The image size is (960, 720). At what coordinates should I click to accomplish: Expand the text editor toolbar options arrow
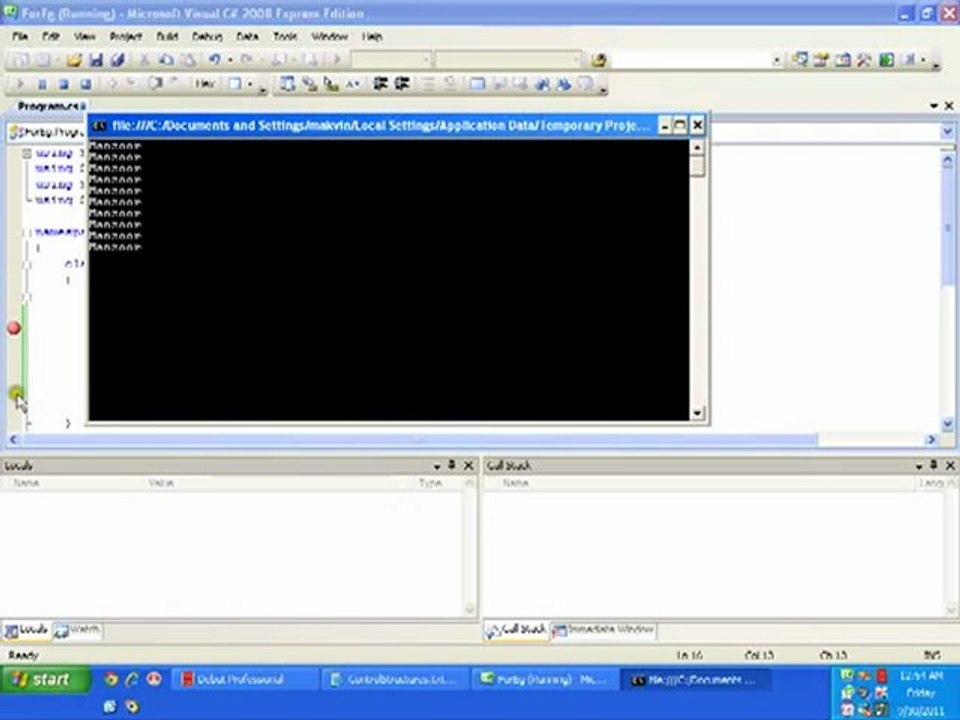click(603, 89)
